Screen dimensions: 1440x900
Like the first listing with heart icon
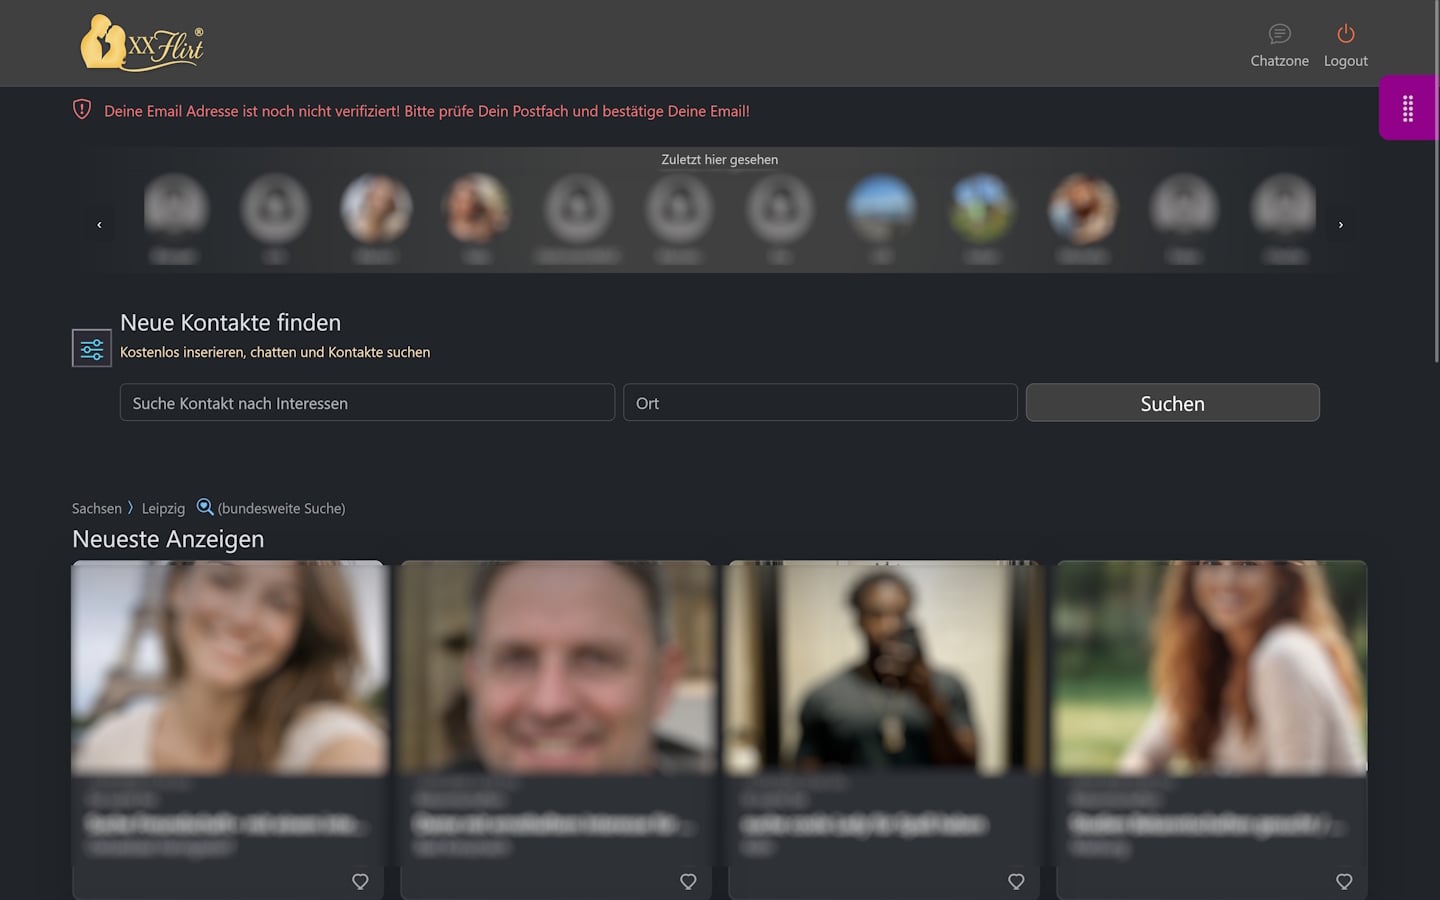pyautogui.click(x=360, y=881)
